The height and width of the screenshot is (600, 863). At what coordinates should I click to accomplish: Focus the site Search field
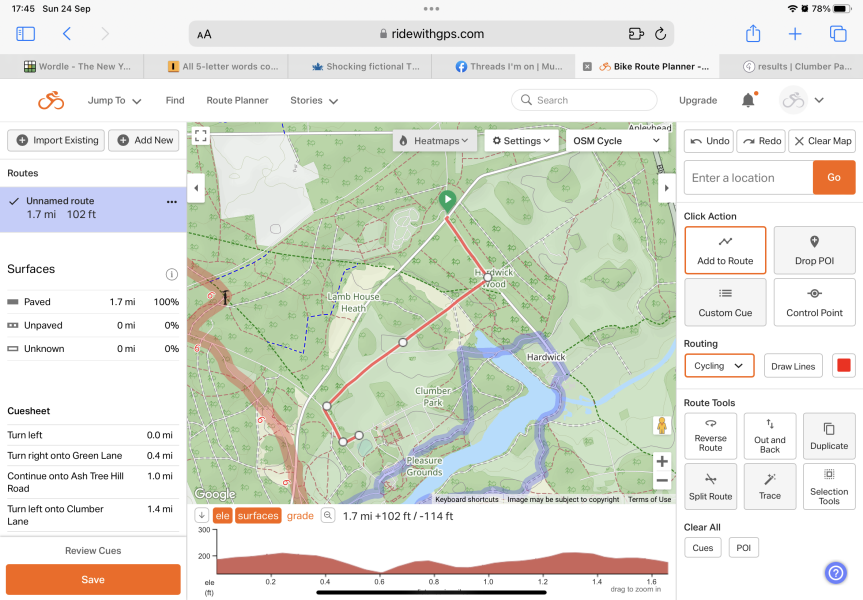tap(584, 100)
